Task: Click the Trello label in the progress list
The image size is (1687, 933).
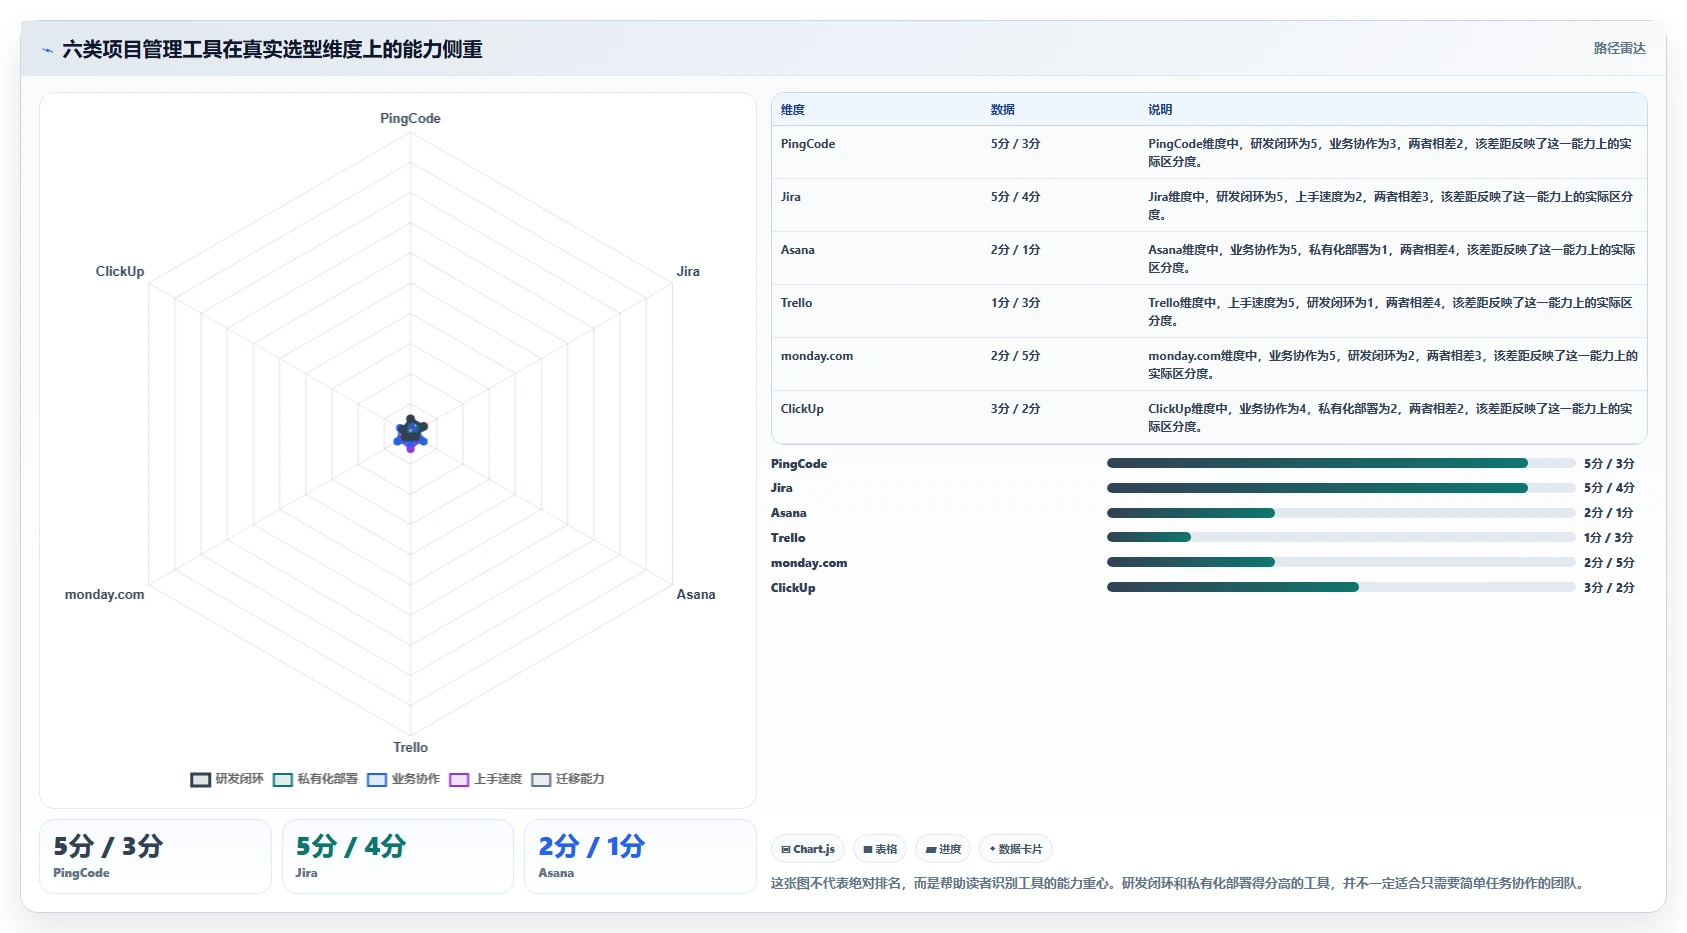Action: pos(788,538)
